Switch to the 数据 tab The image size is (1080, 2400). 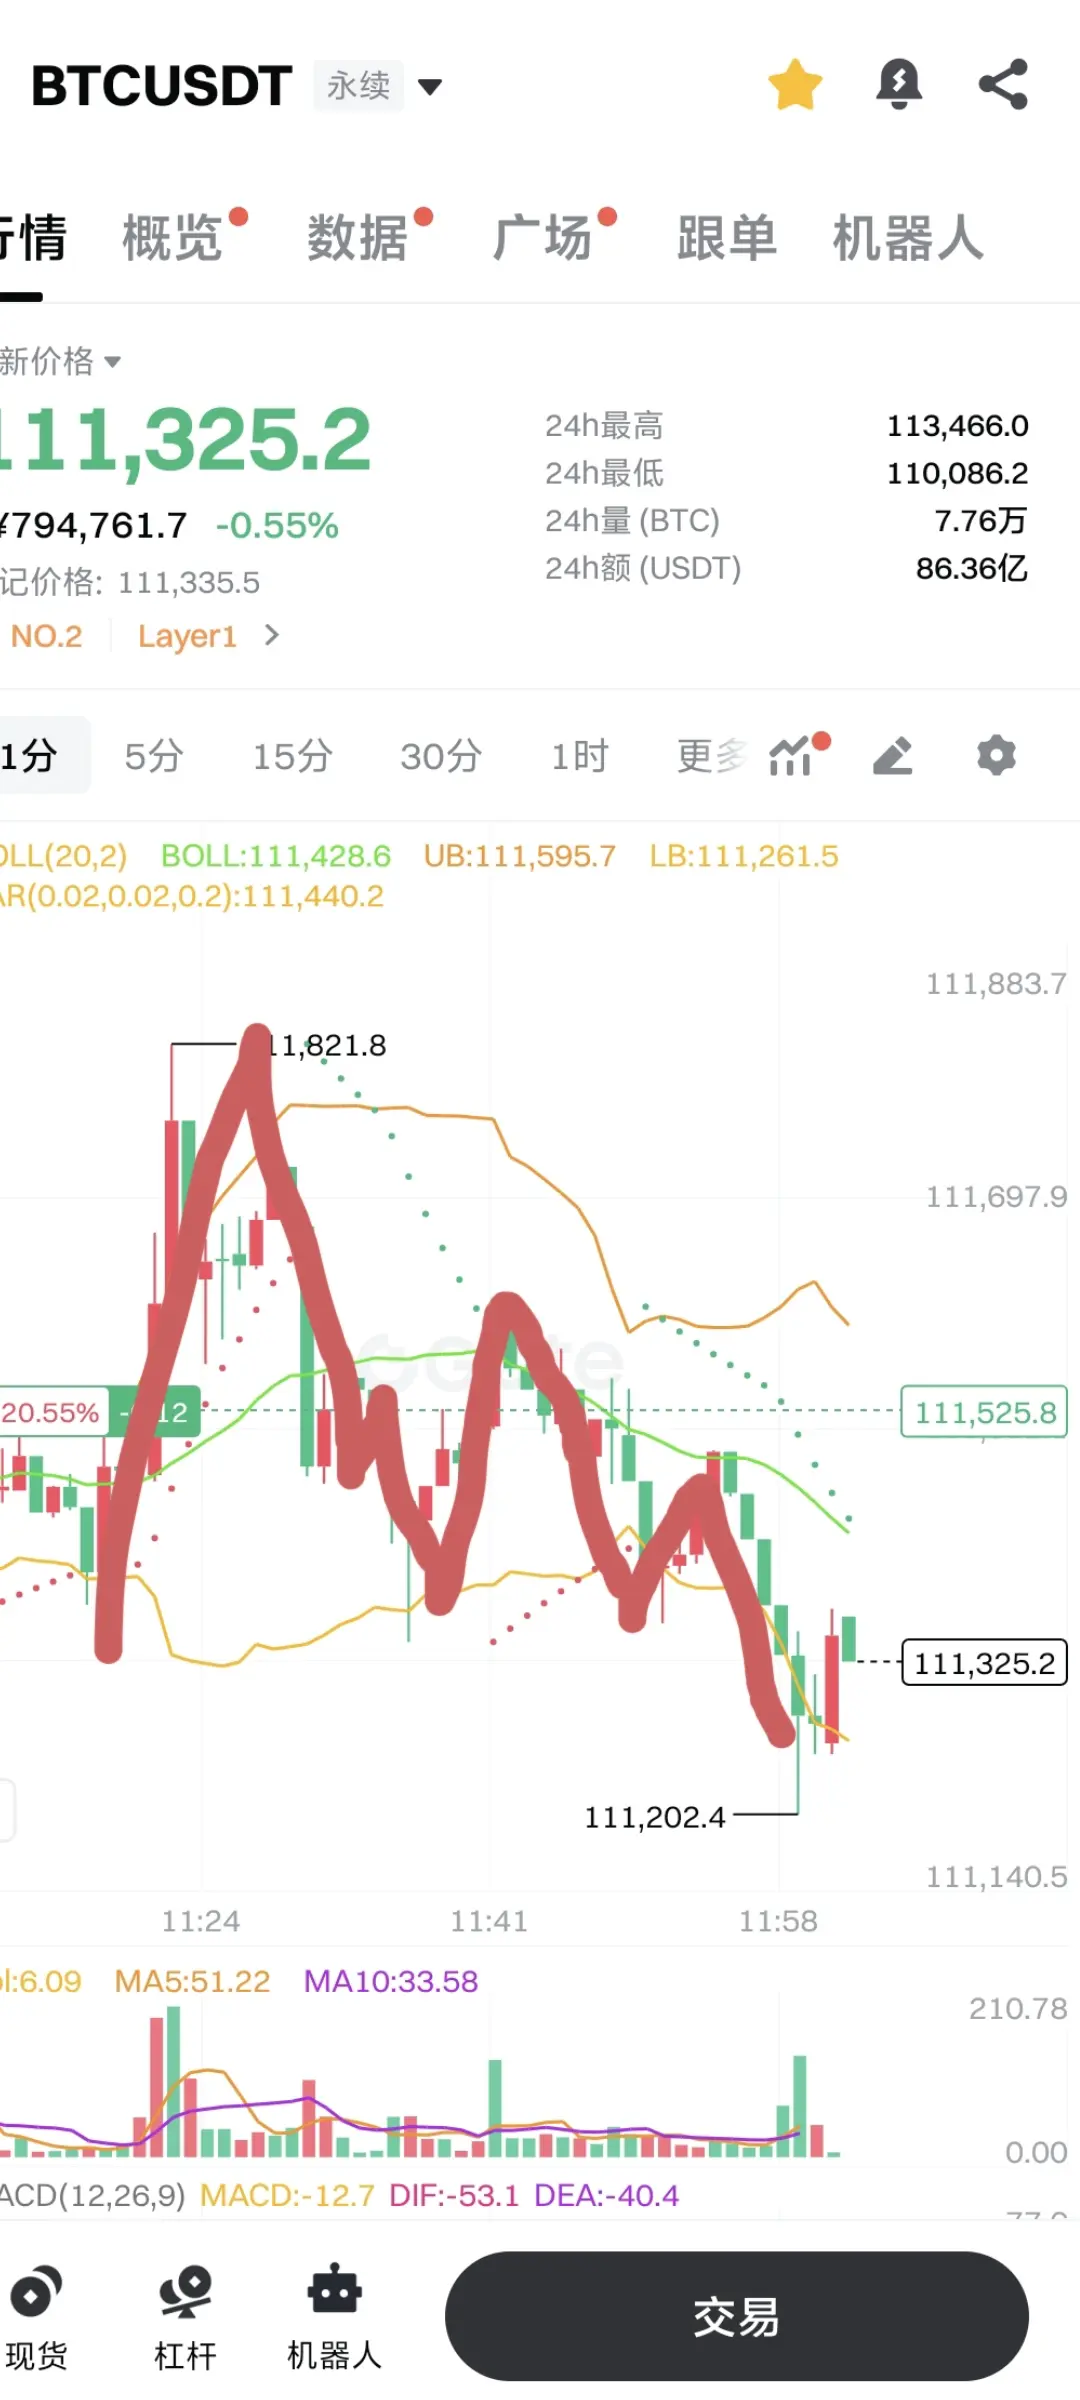358,238
